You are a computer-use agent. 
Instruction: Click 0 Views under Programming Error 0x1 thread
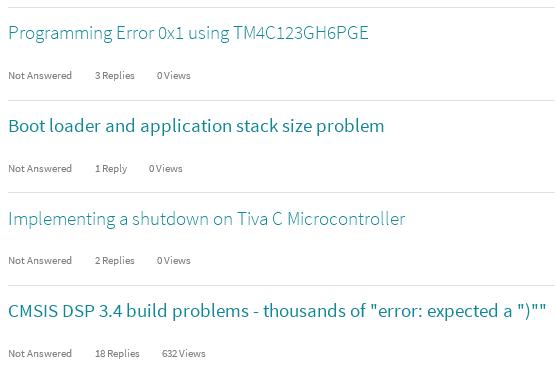click(173, 75)
